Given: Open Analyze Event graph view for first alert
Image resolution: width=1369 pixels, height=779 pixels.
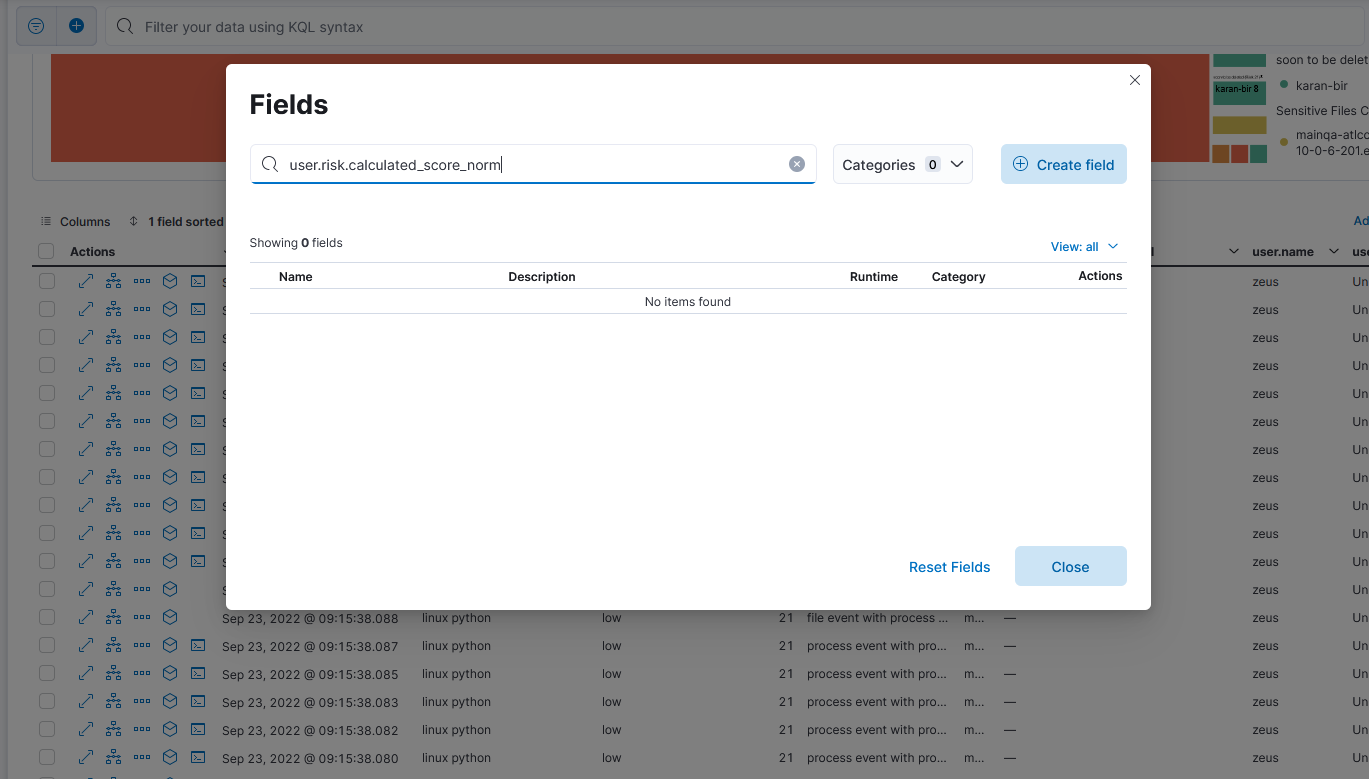Looking at the screenshot, I should coord(111,281).
